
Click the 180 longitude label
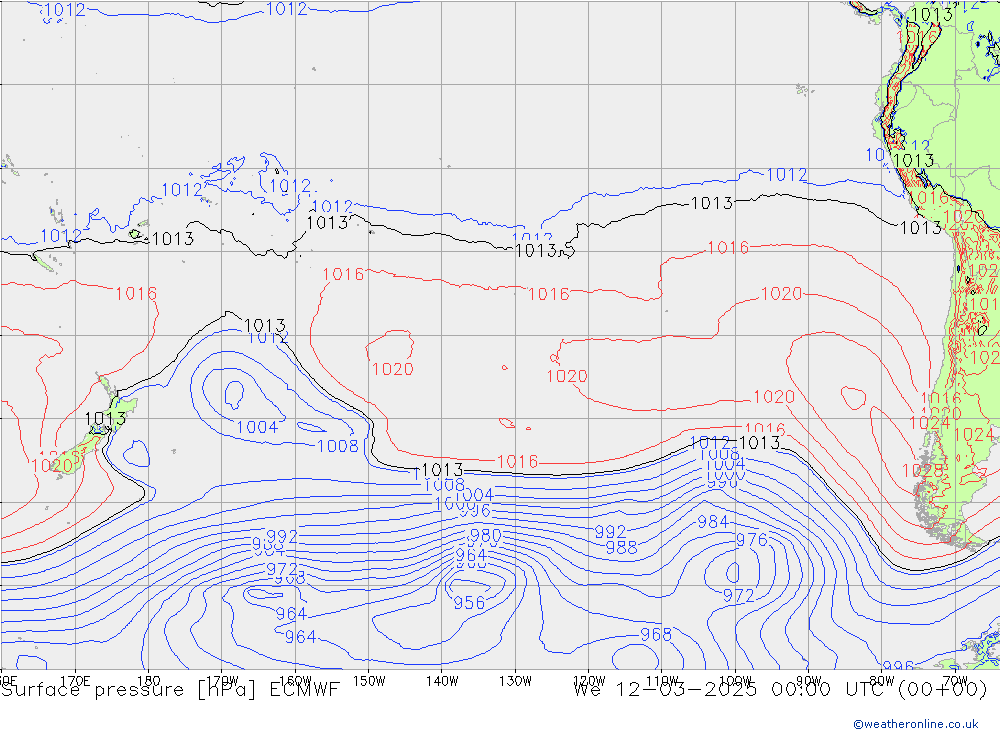pos(149,681)
